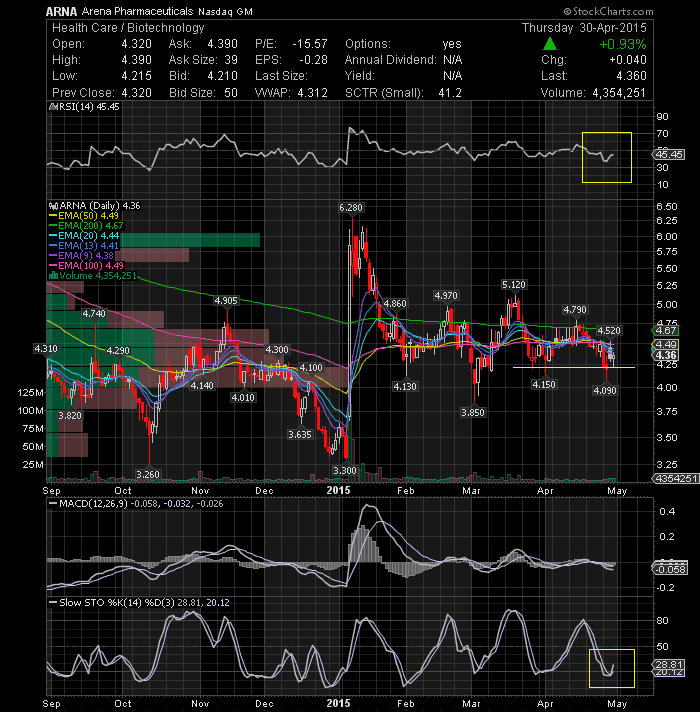The width and height of the screenshot is (700, 712).
Task: Select the Health Care / Biotechnology sector text
Action: click(x=128, y=28)
